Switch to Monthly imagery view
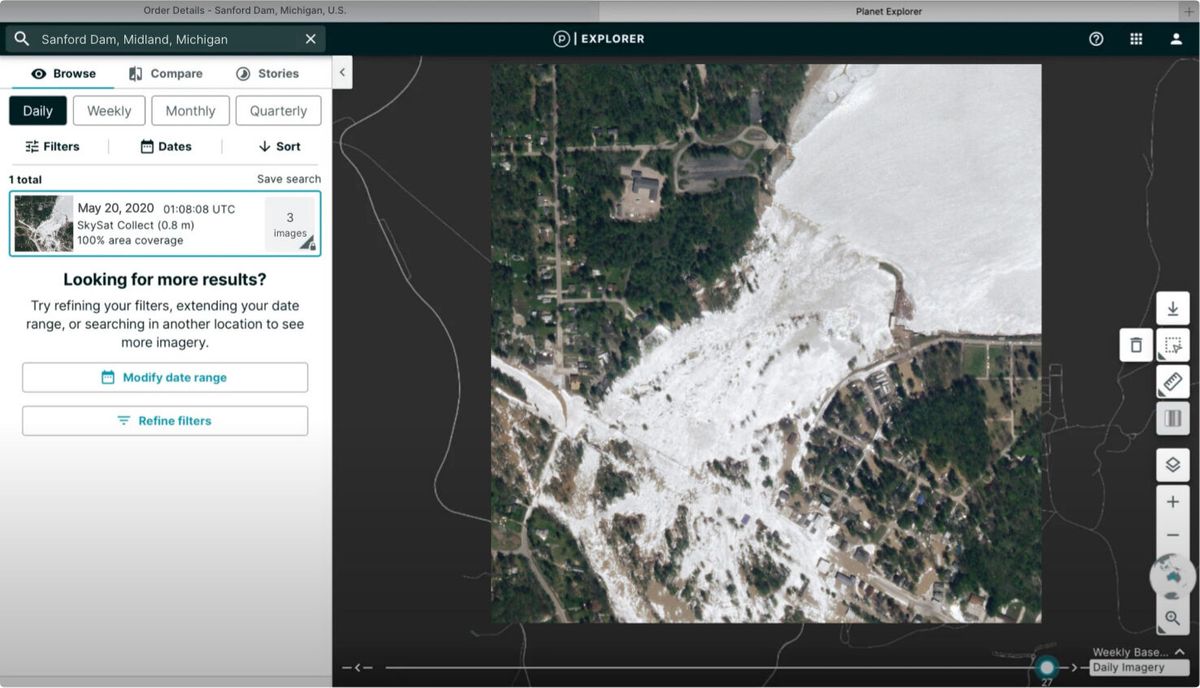 point(190,110)
